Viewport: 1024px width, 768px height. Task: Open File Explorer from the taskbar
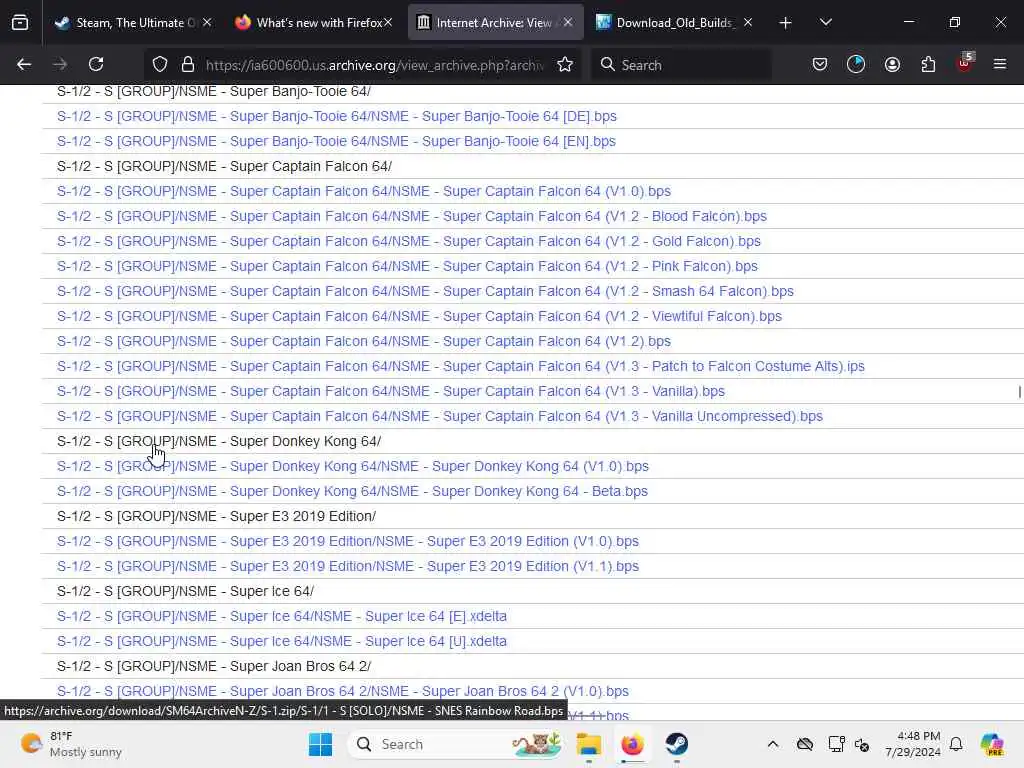pos(588,744)
